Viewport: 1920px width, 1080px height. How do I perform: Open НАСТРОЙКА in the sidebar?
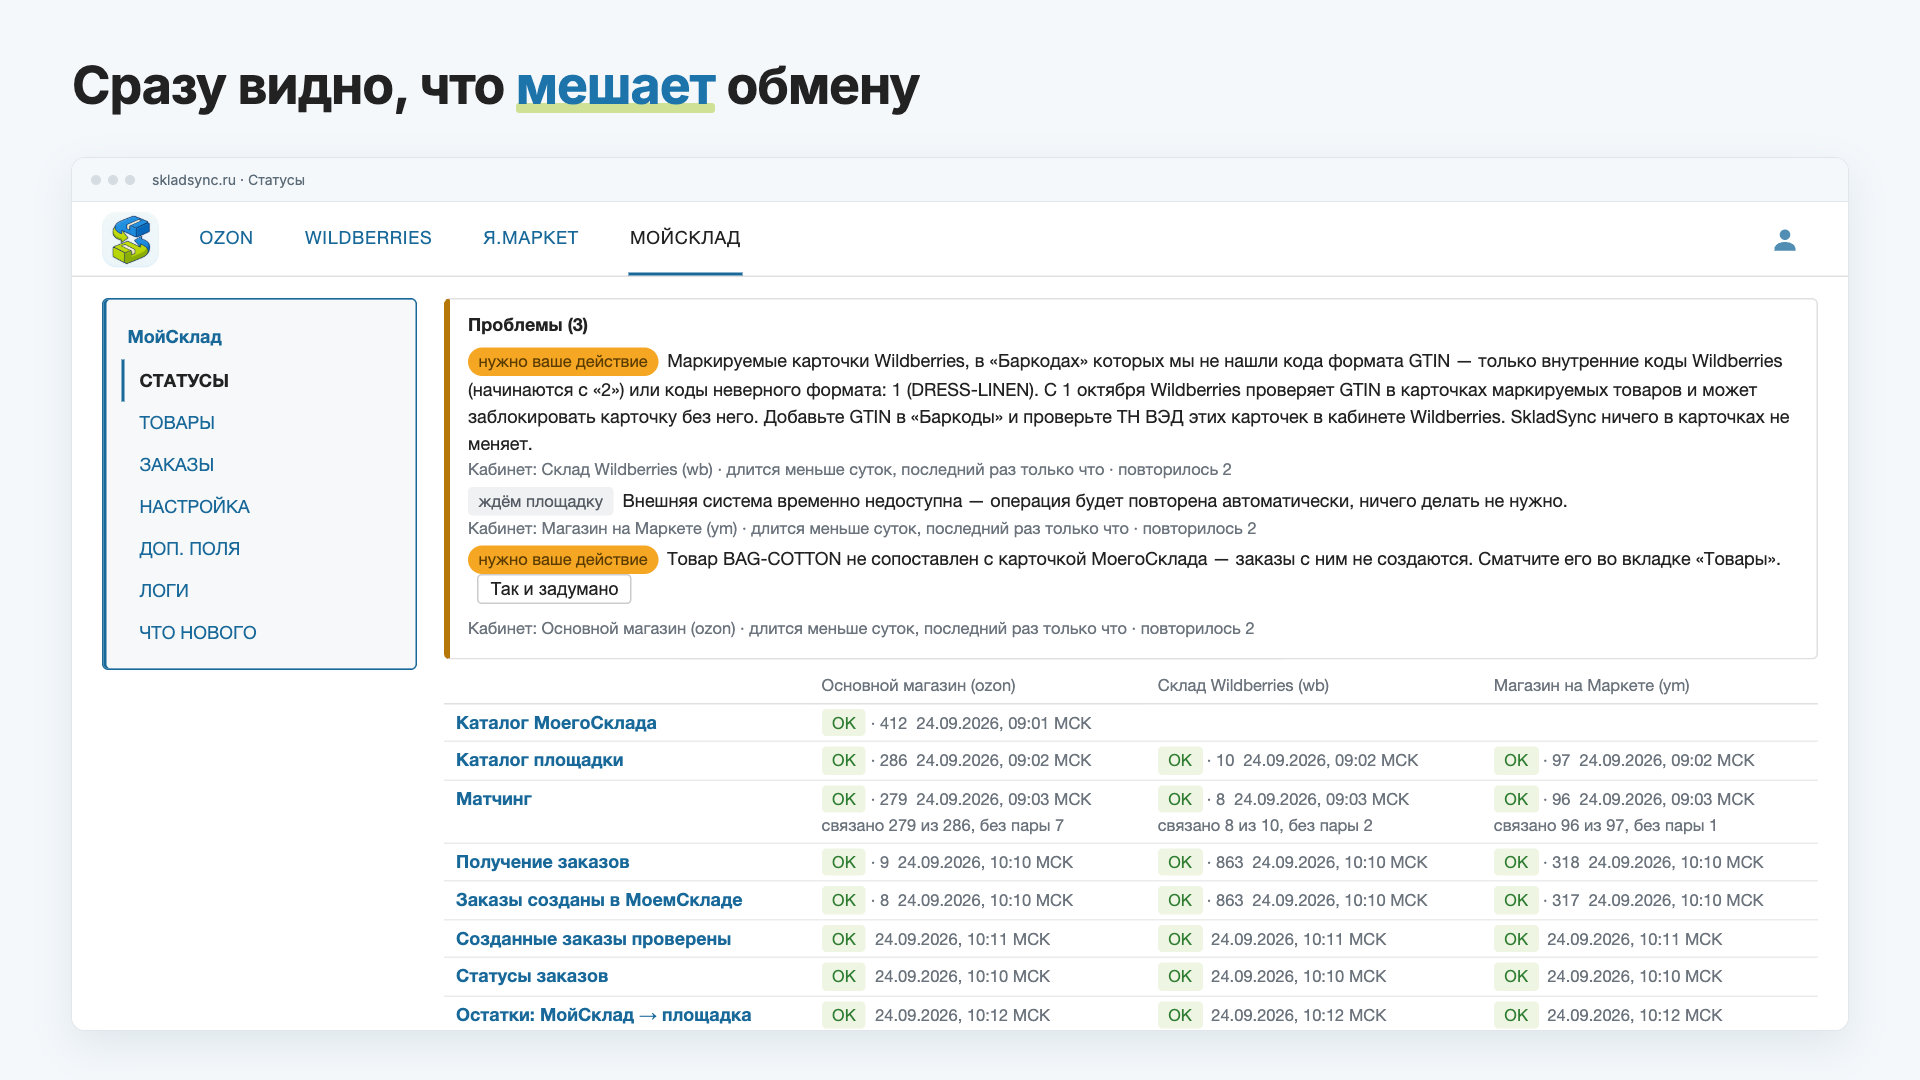pos(195,507)
